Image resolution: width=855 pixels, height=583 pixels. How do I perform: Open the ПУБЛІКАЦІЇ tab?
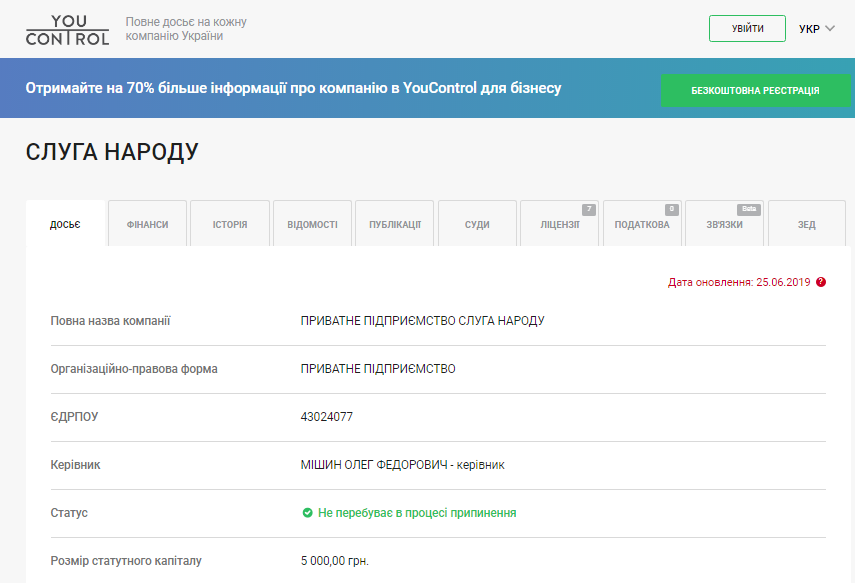click(x=394, y=224)
